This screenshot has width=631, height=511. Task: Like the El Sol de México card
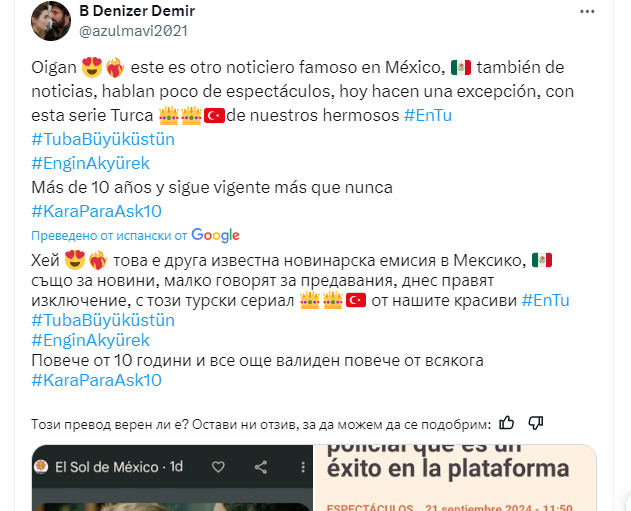click(x=218, y=467)
